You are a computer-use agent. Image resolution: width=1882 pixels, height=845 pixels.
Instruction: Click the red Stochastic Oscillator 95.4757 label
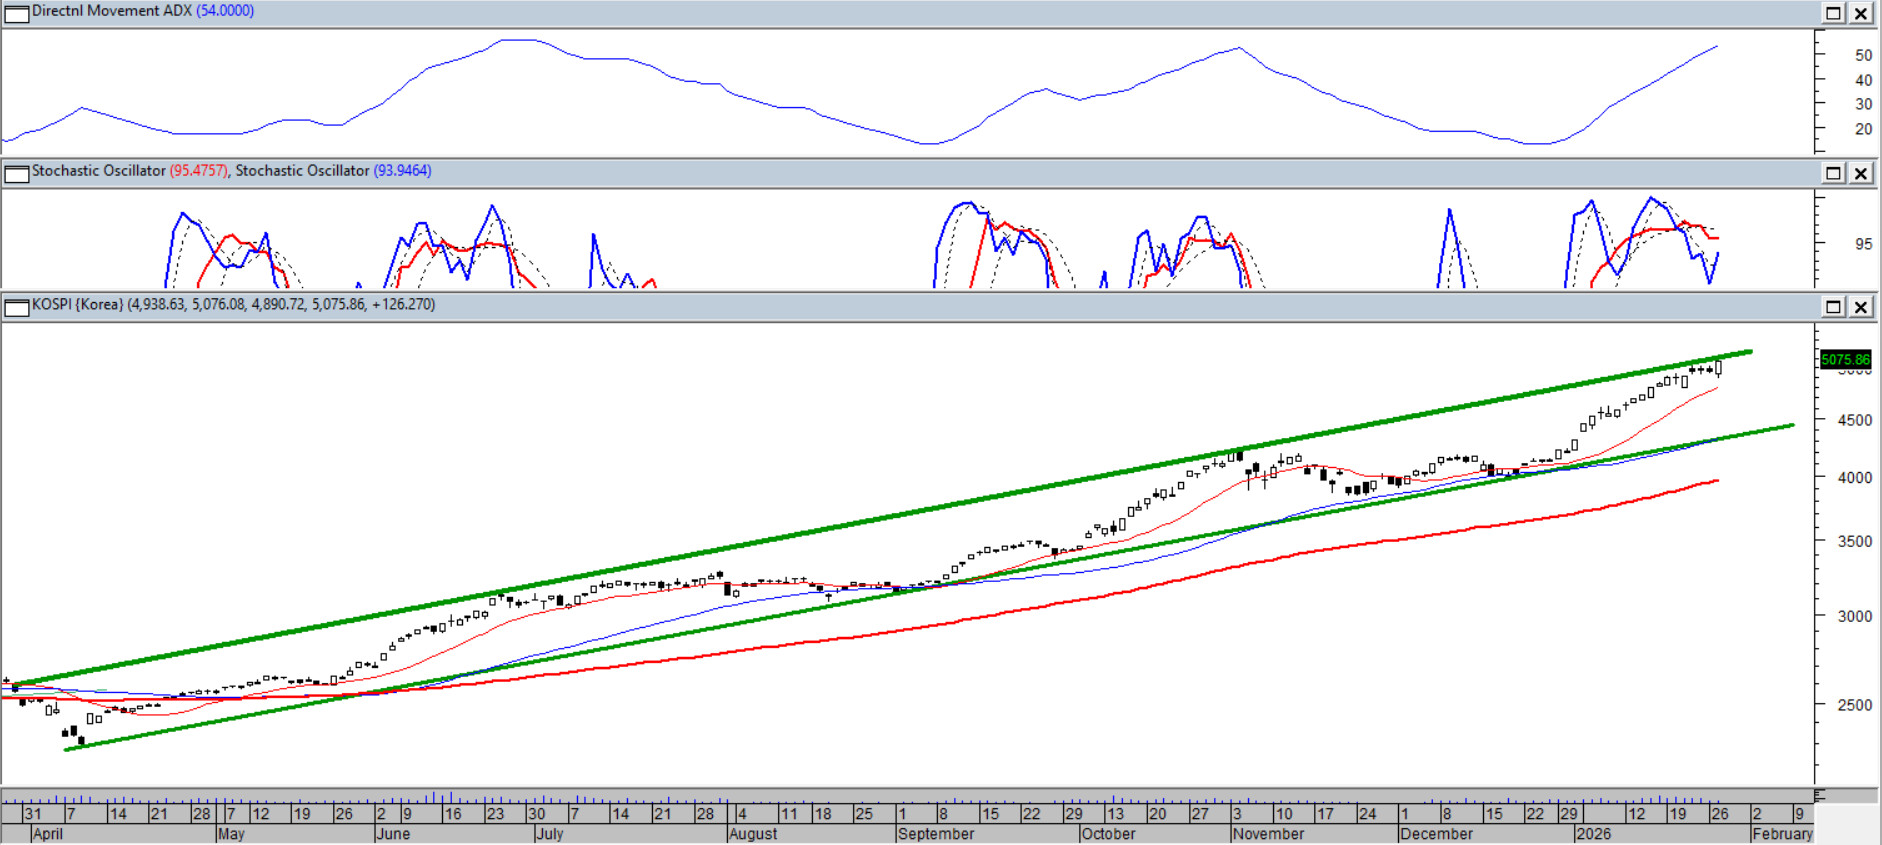[198, 171]
